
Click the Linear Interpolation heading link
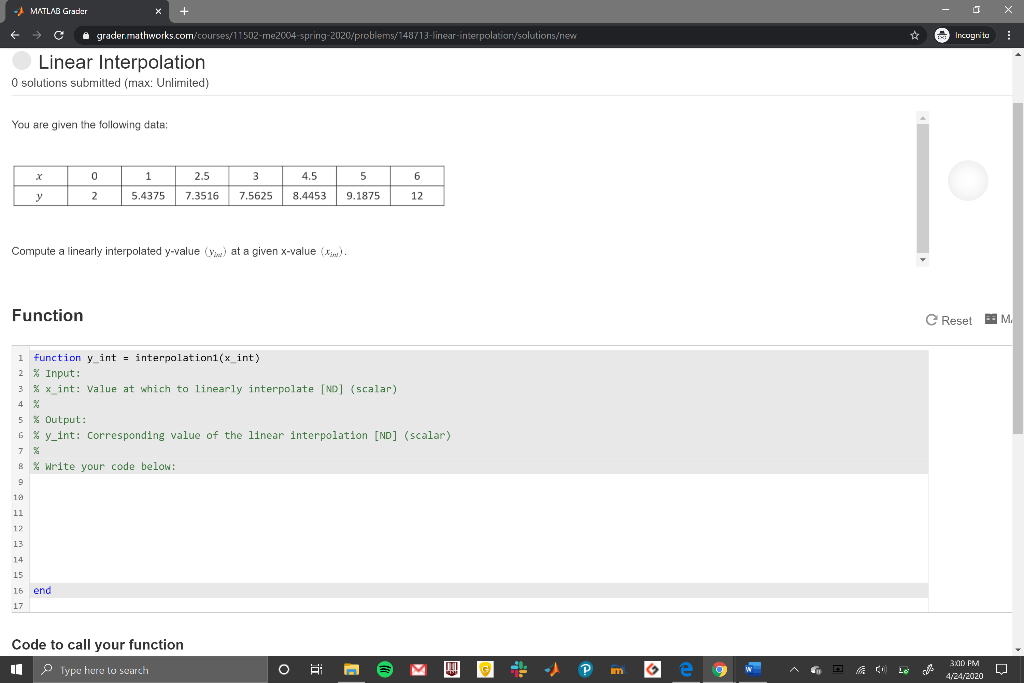point(120,62)
